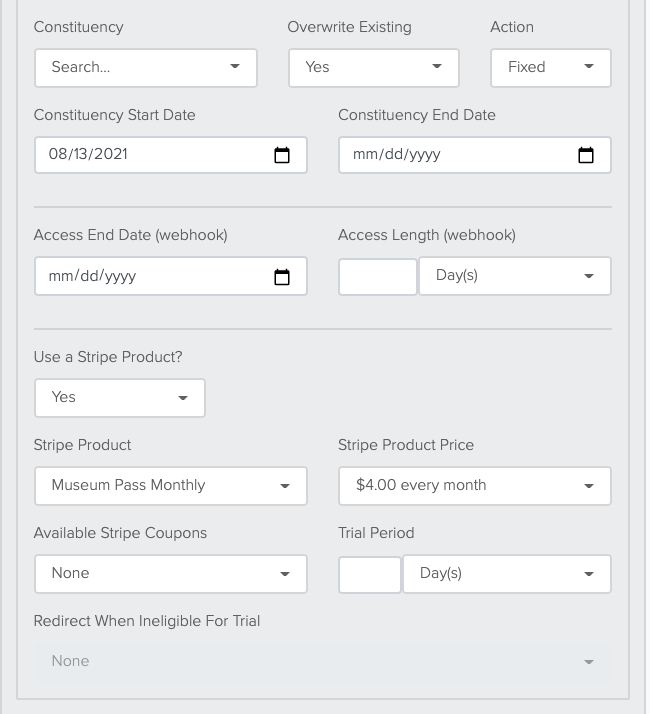Expand the Available Stripe Coupons dropdown
Viewport: 650px width, 714px height.
[171, 574]
